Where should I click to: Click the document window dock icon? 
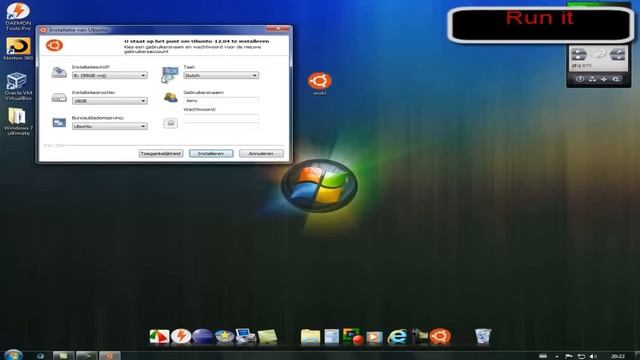pyautogui.click(x=331, y=337)
